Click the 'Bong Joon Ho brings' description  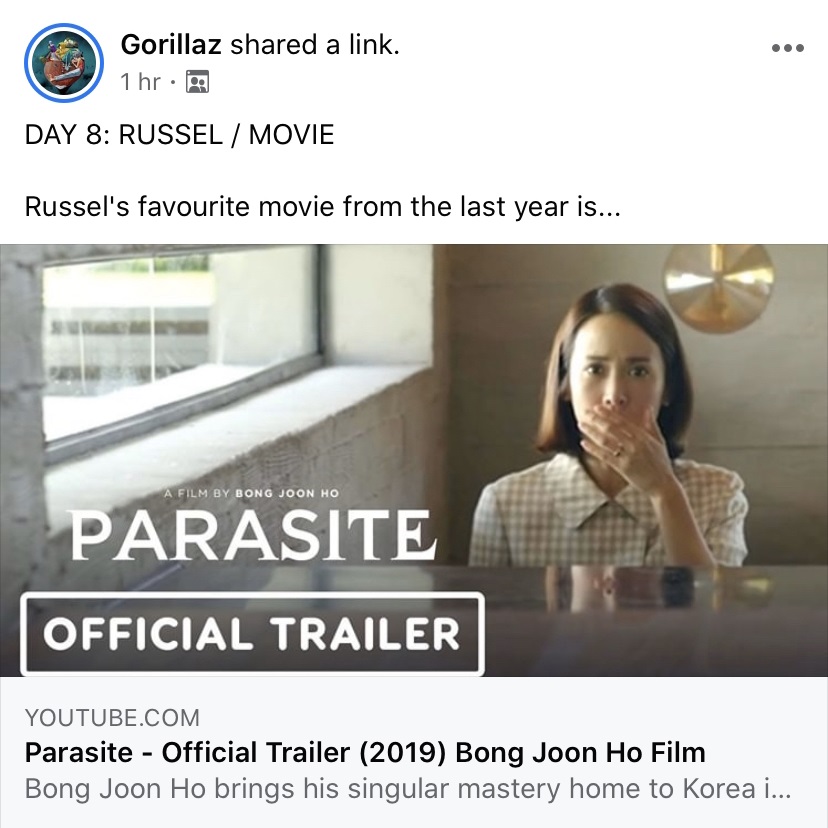(x=408, y=789)
